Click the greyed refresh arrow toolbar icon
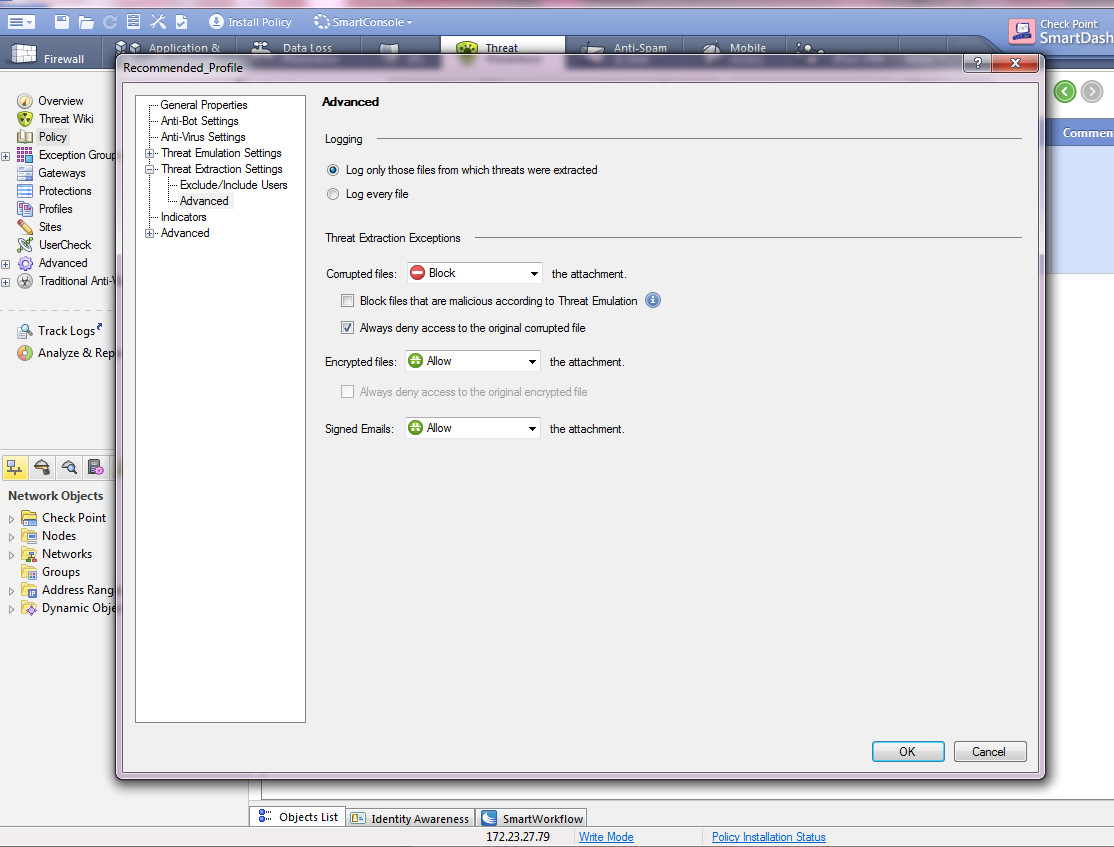 pos(110,22)
